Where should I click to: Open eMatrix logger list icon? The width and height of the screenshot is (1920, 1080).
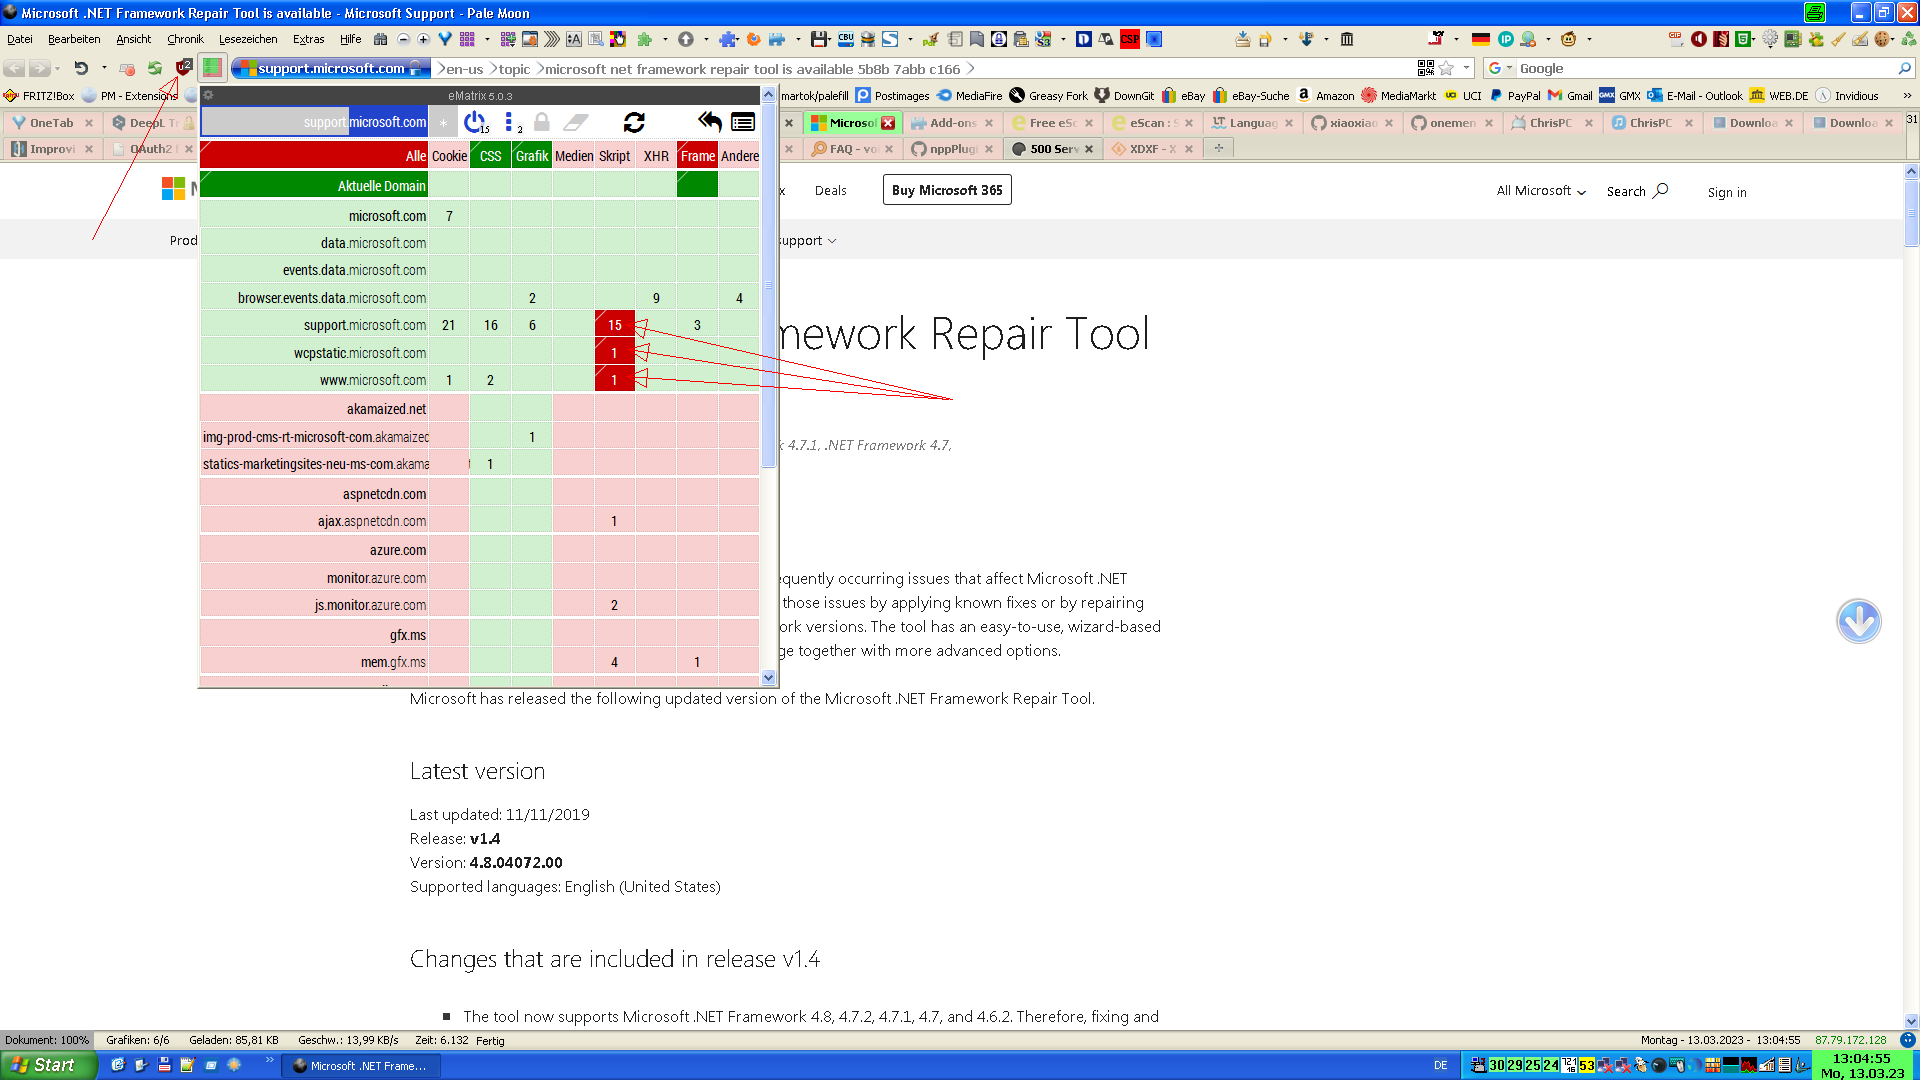click(x=743, y=122)
